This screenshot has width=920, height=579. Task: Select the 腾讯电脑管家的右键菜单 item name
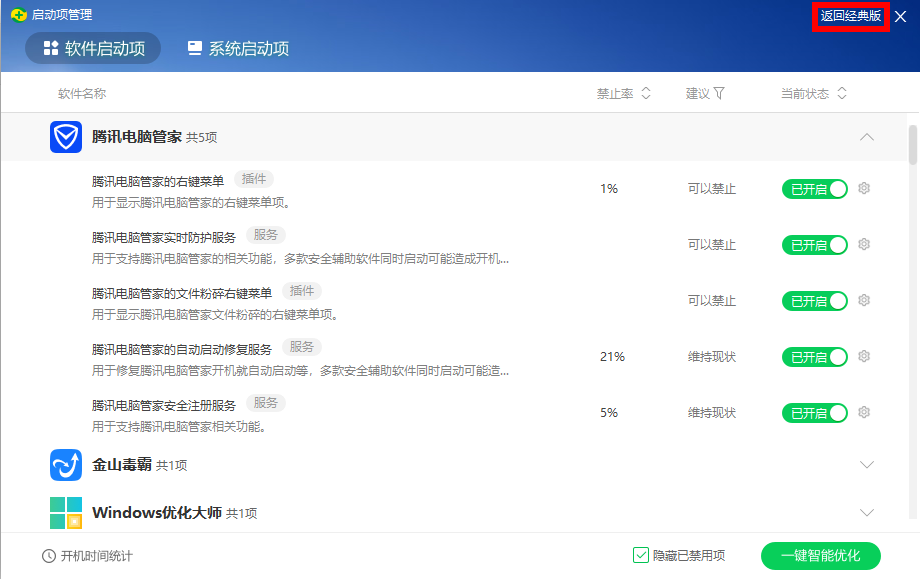point(158,181)
